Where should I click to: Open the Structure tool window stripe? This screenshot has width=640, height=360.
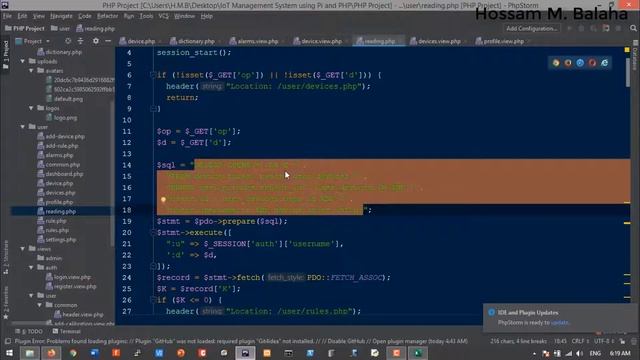coord(6,258)
